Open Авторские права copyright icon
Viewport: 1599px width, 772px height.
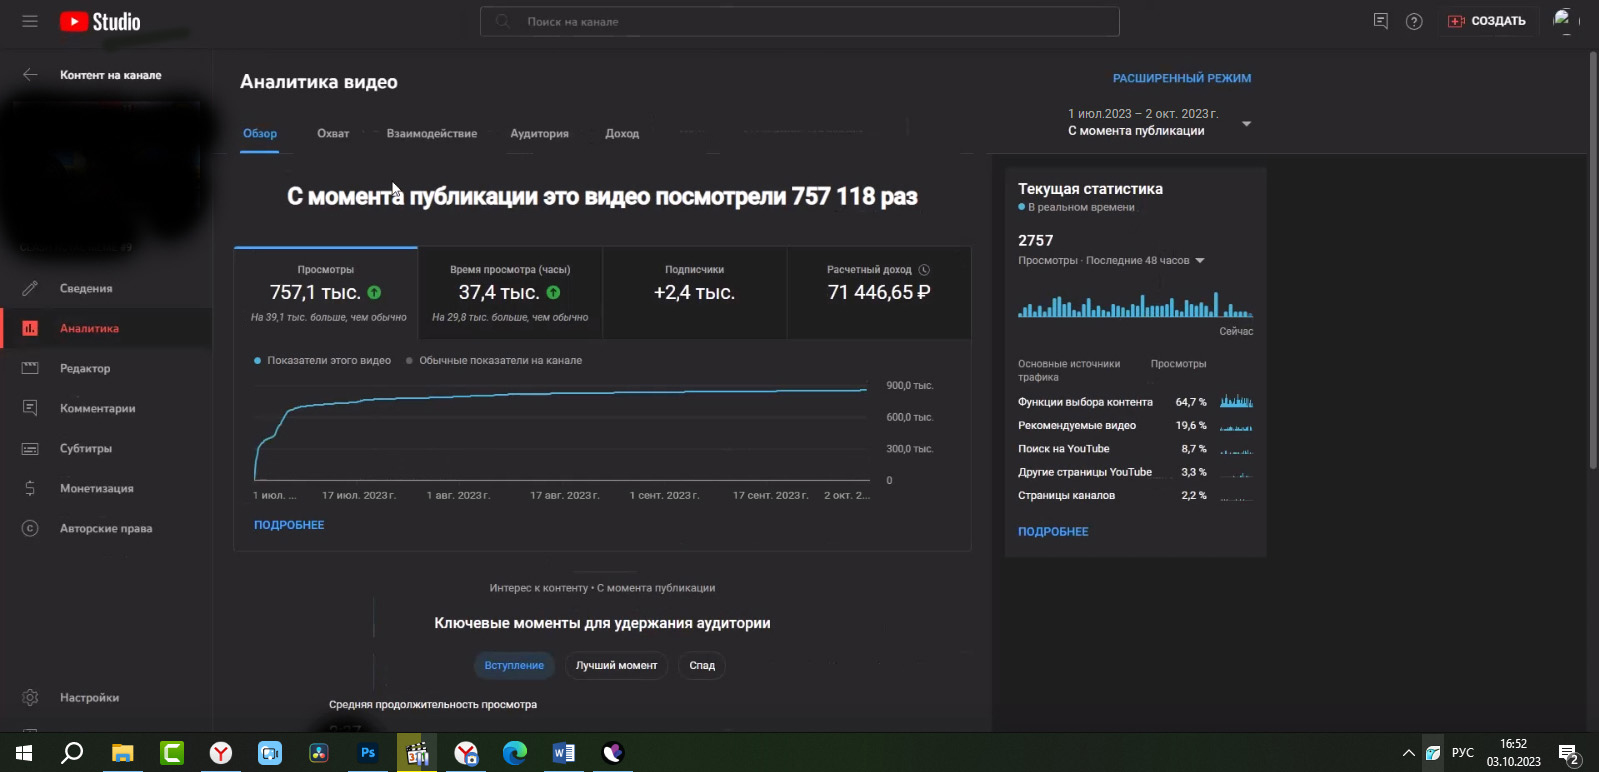pyautogui.click(x=30, y=528)
